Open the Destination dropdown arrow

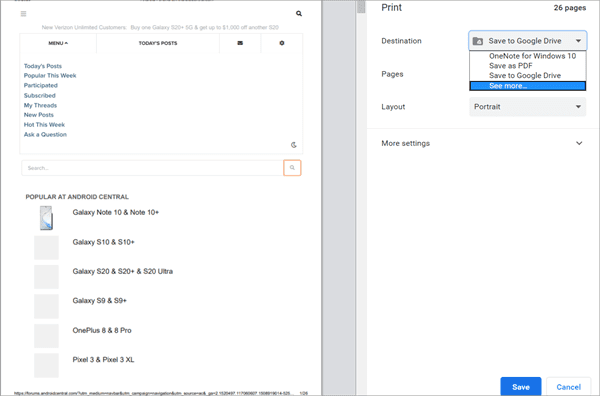tap(578, 41)
